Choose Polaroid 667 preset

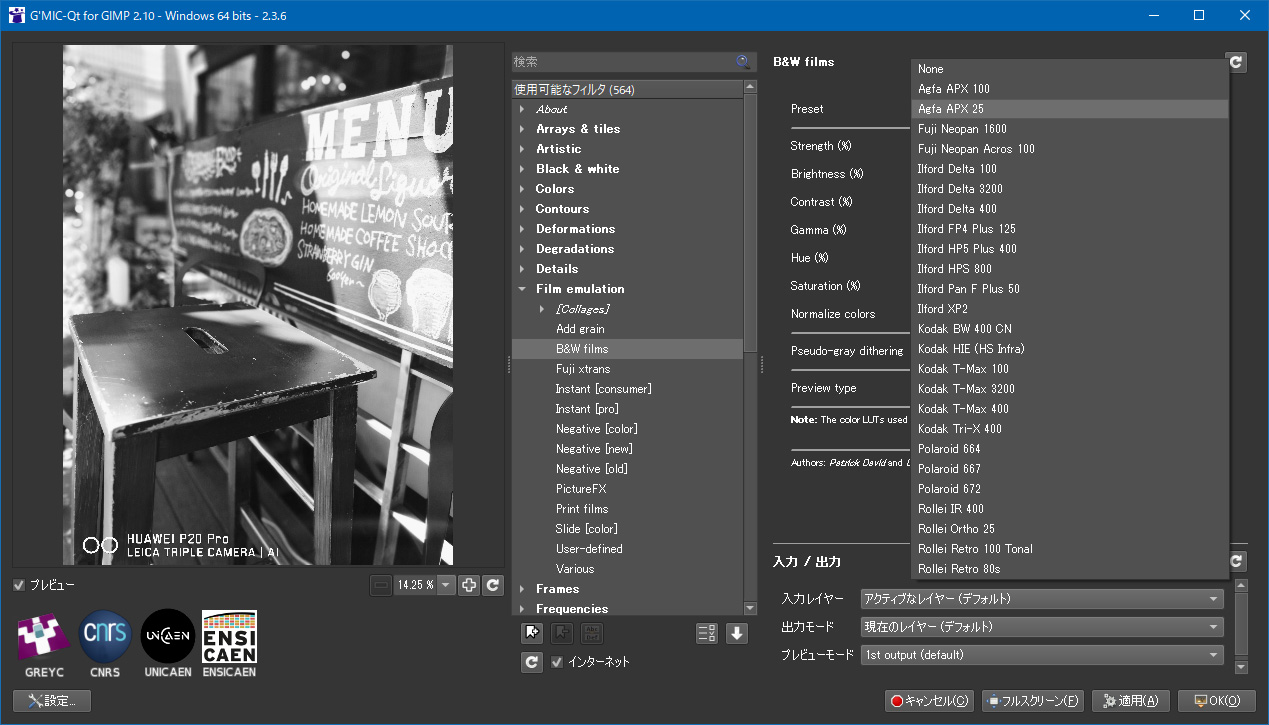(x=1069, y=469)
